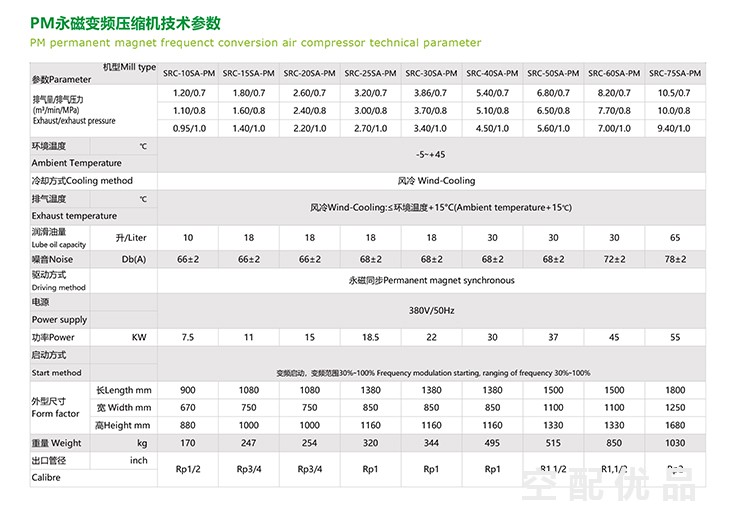Image resolution: width=735 pixels, height=519 pixels.
Task: Click the English subtitle about technical parameter
Action: click(255, 43)
